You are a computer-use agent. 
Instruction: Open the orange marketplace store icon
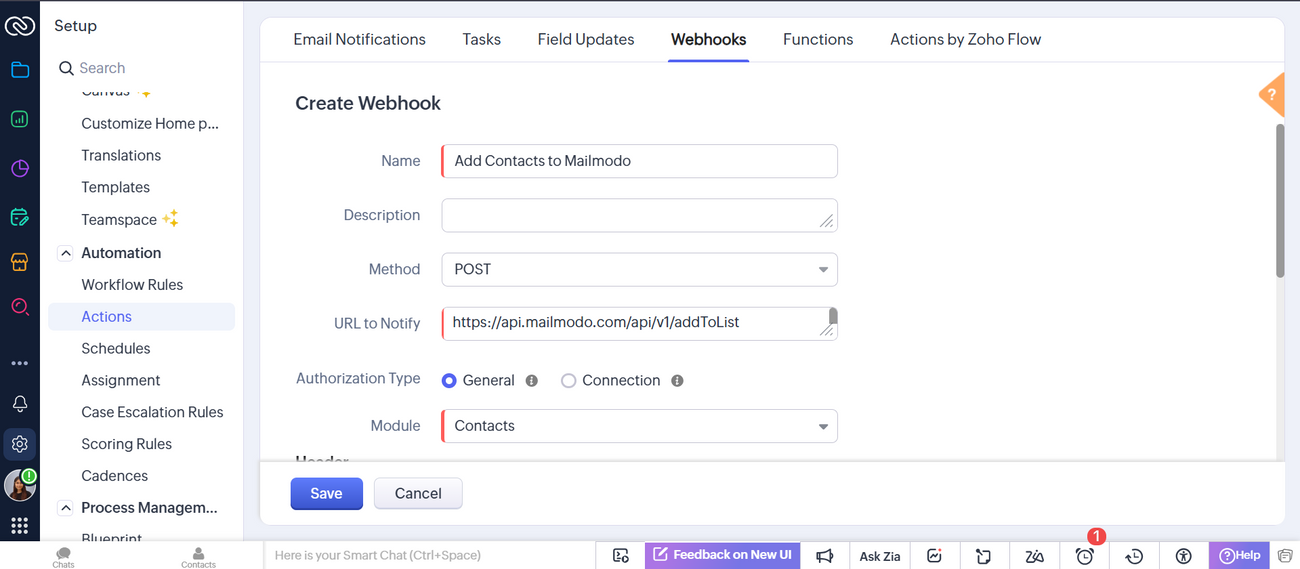(20, 262)
